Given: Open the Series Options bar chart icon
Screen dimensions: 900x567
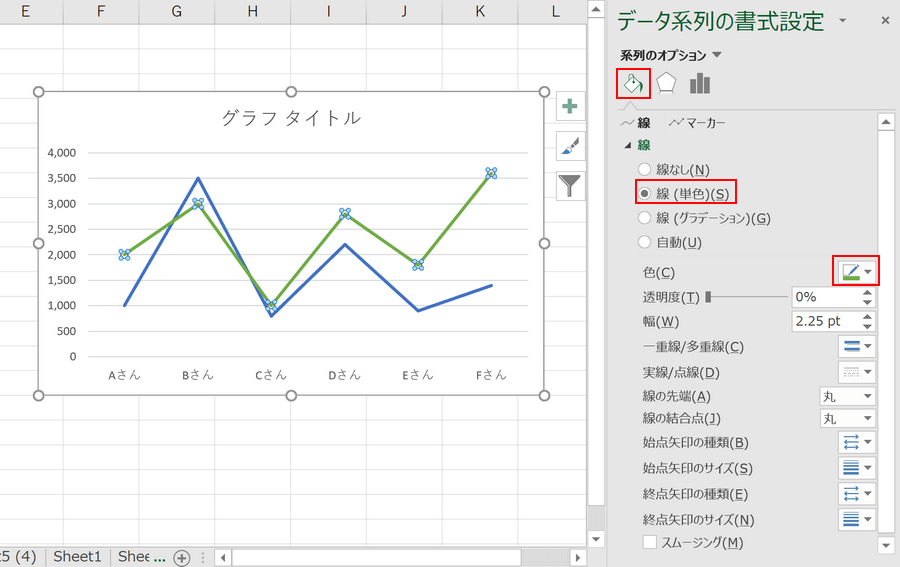Looking at the screenshot, I should coord(700,84).
